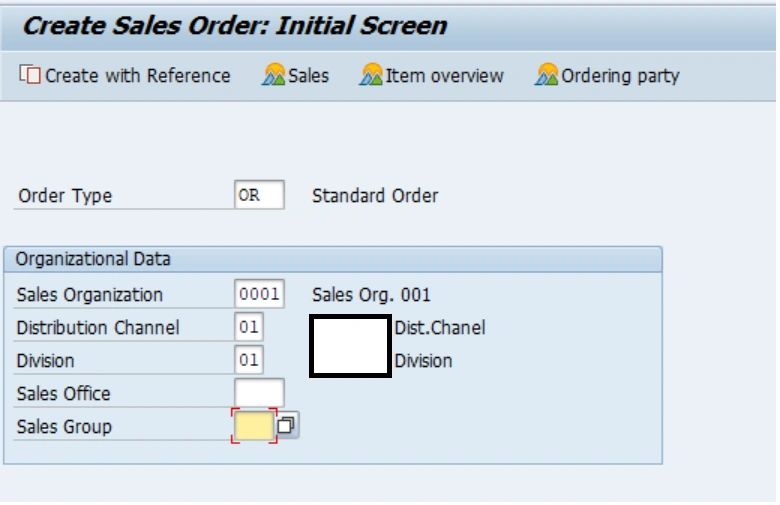Click the Division input field with 01
The width and height of the screenshot is (780, 505).
(x=249, y=360)
